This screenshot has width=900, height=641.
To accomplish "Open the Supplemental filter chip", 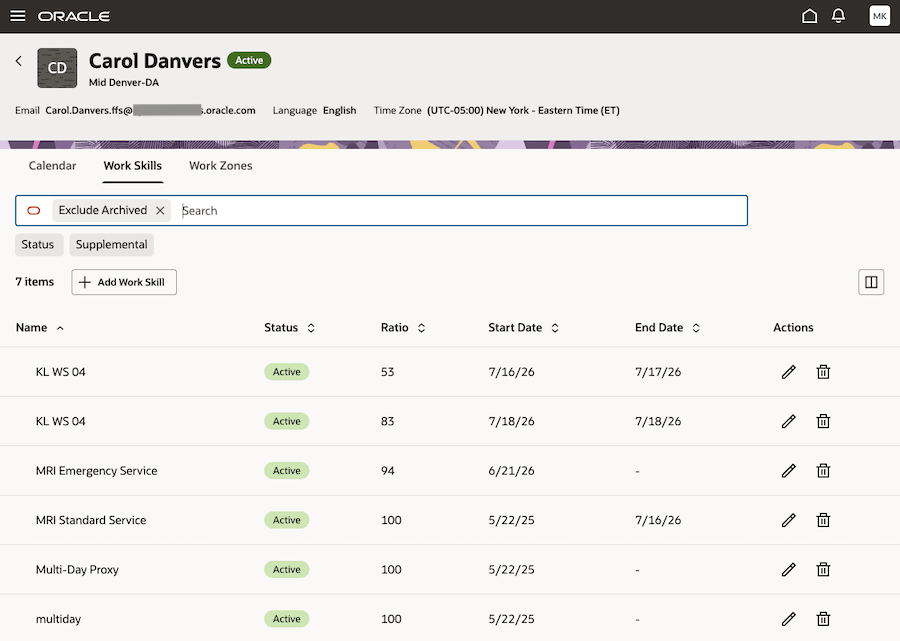I will pos(111,244).
